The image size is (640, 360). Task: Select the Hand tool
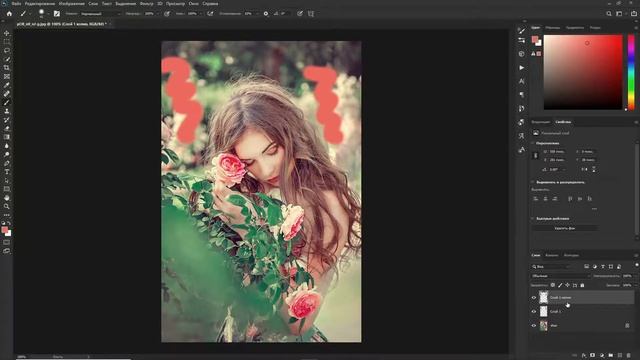coord(7,198)
